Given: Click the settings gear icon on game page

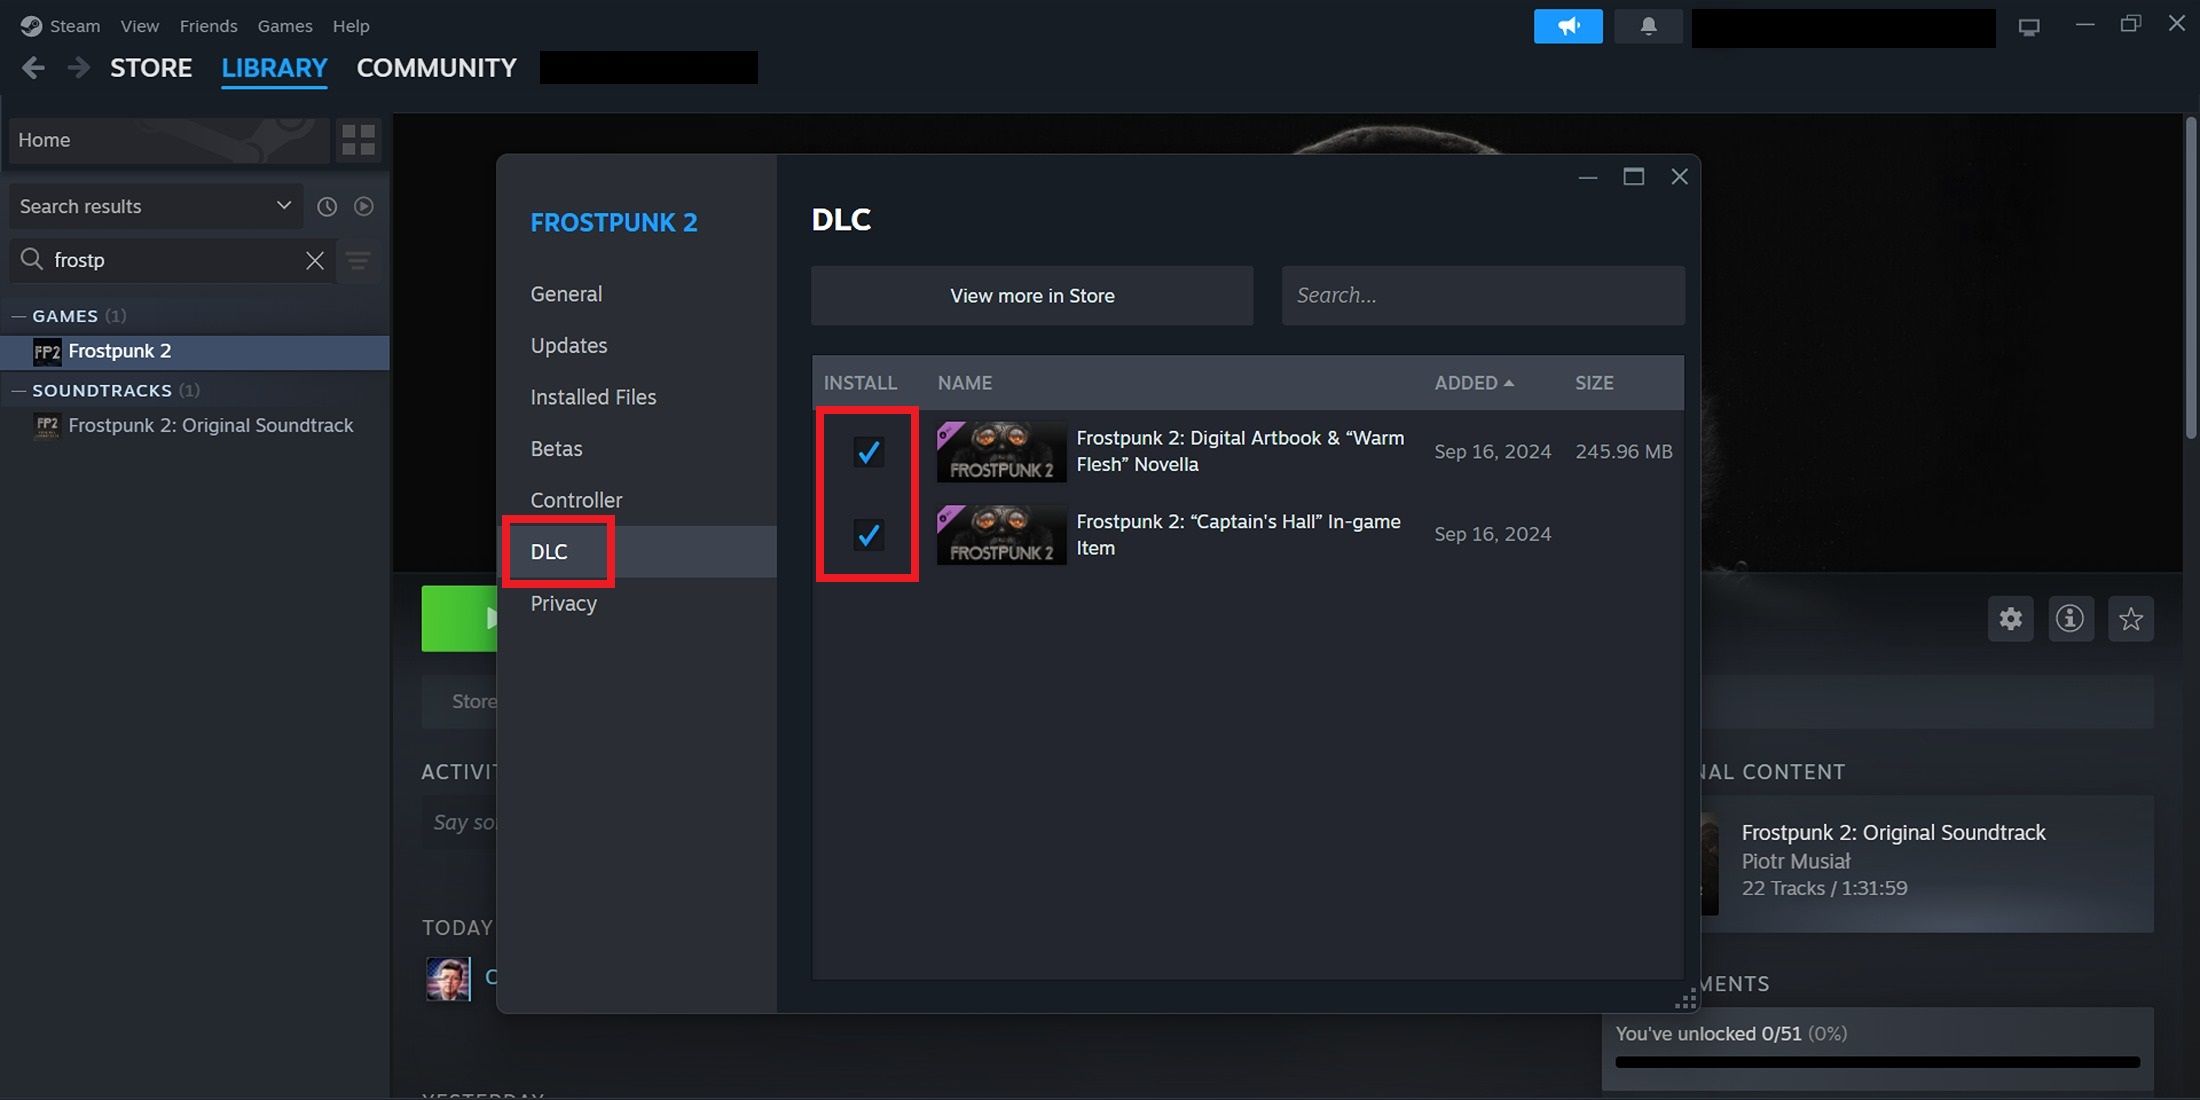Looking at the screenshot, I should [2011, 619].
